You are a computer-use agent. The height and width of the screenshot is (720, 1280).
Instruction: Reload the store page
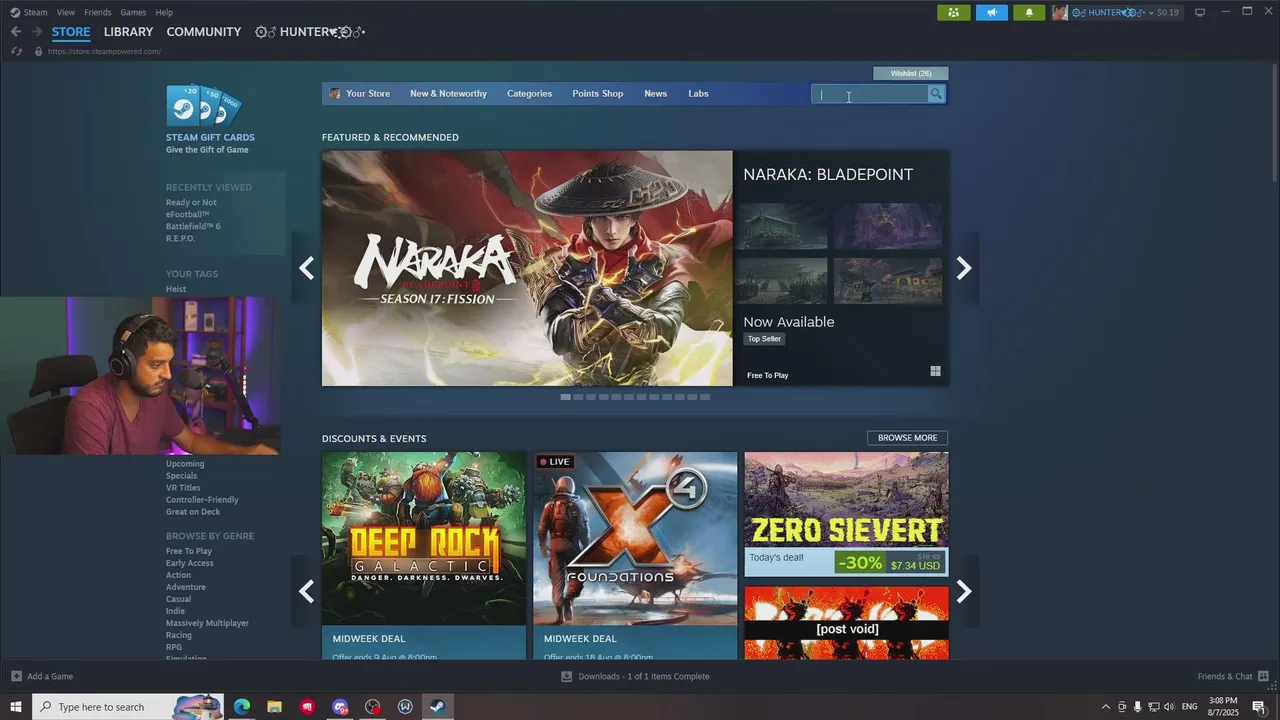pyautogui.click(x=15, y=51)
